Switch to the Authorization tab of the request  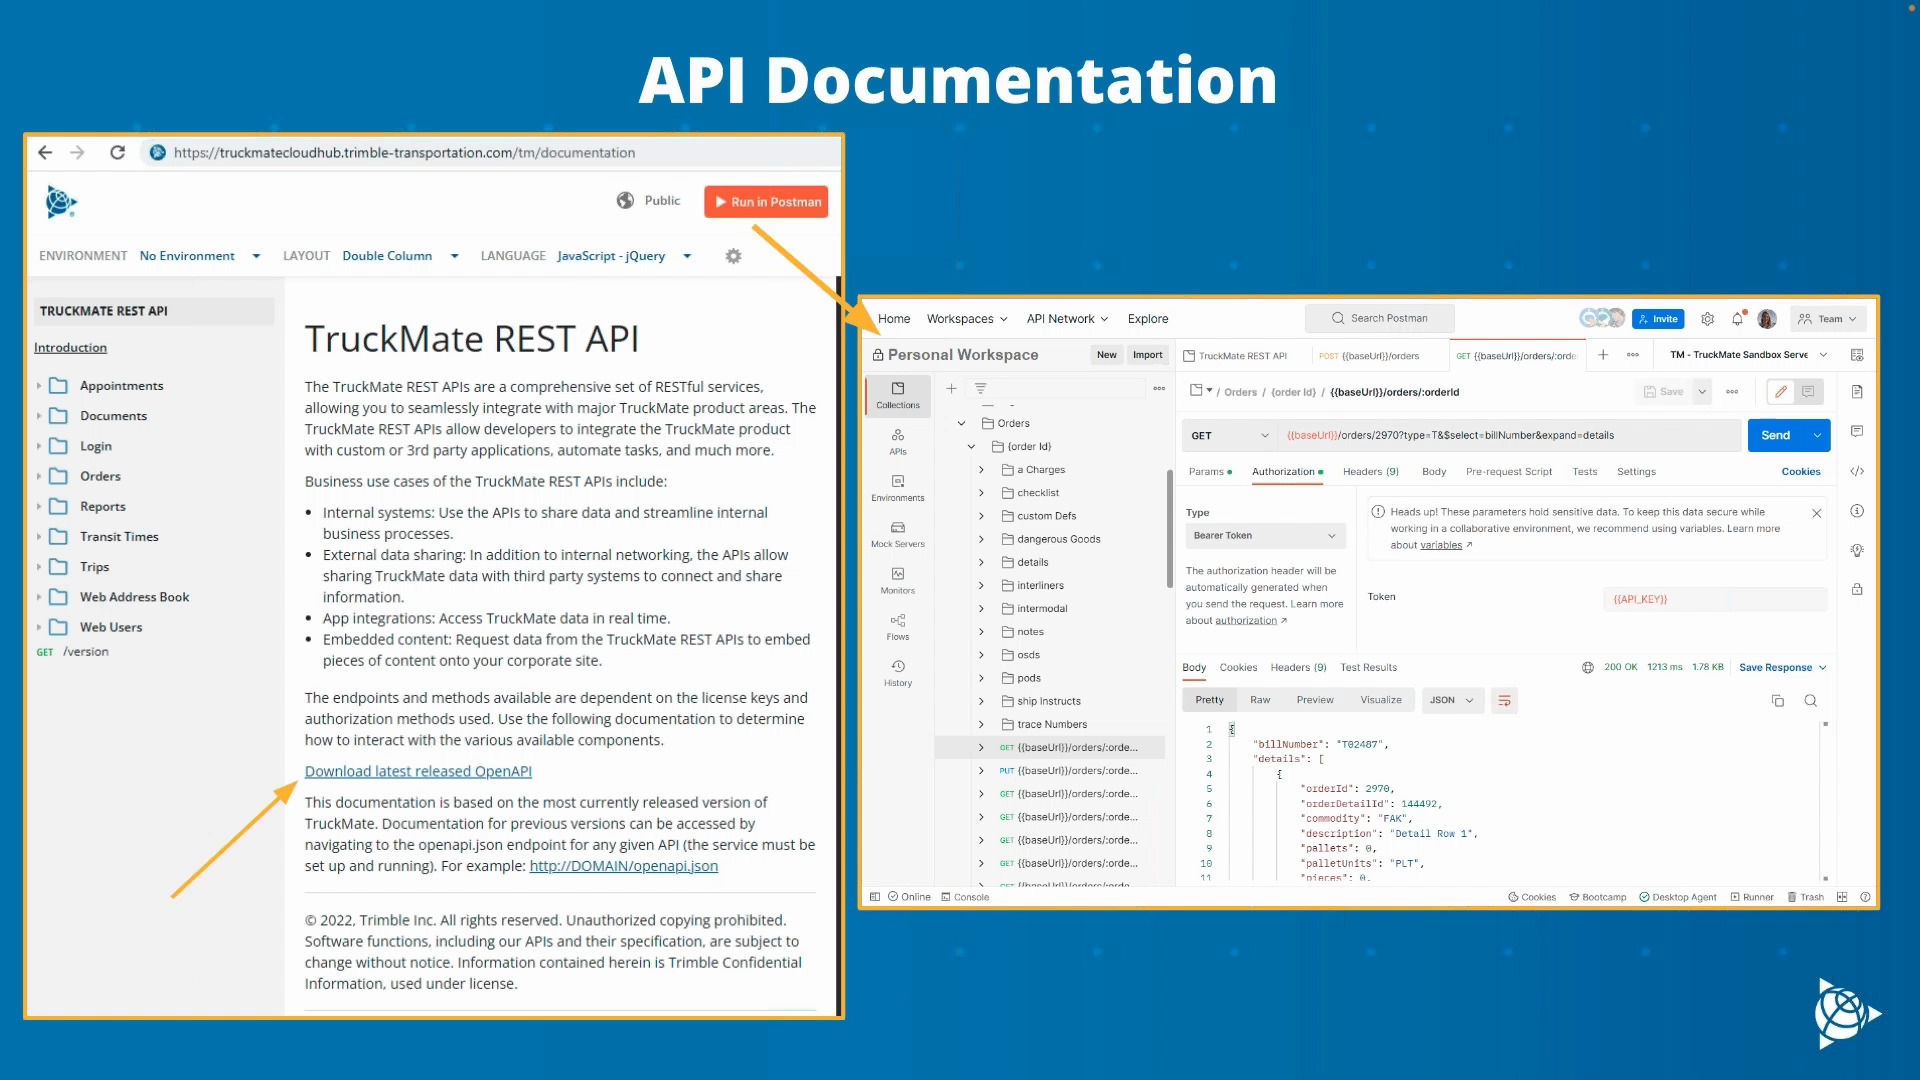click(1285, 471)
